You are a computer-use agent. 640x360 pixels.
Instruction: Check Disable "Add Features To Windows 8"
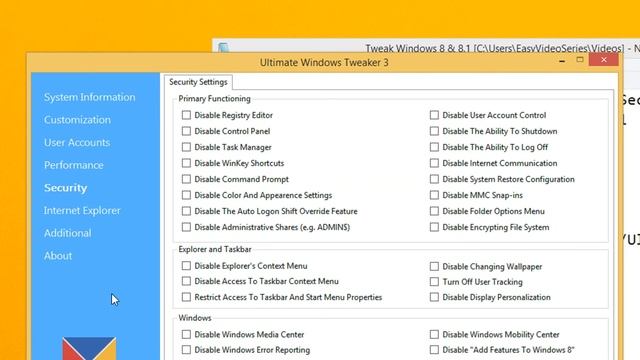[434, 350]
